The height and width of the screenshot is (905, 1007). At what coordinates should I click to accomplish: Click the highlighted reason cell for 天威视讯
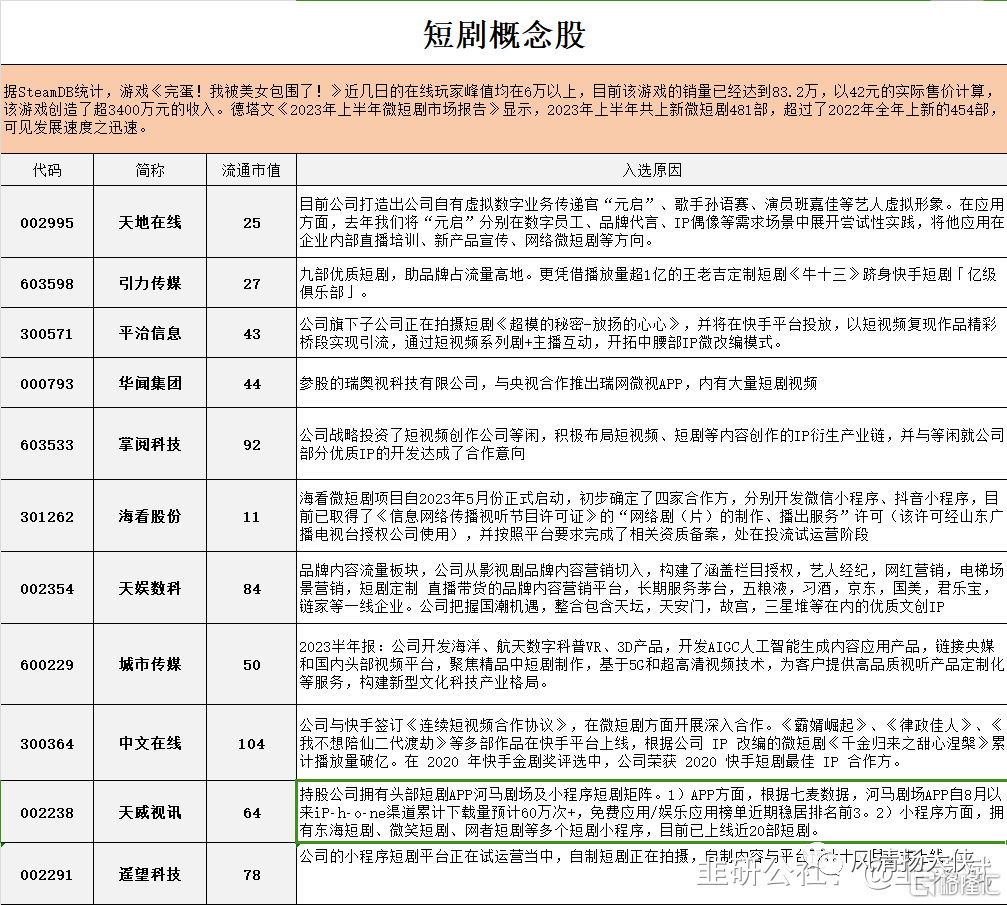[x=651, y=812]
